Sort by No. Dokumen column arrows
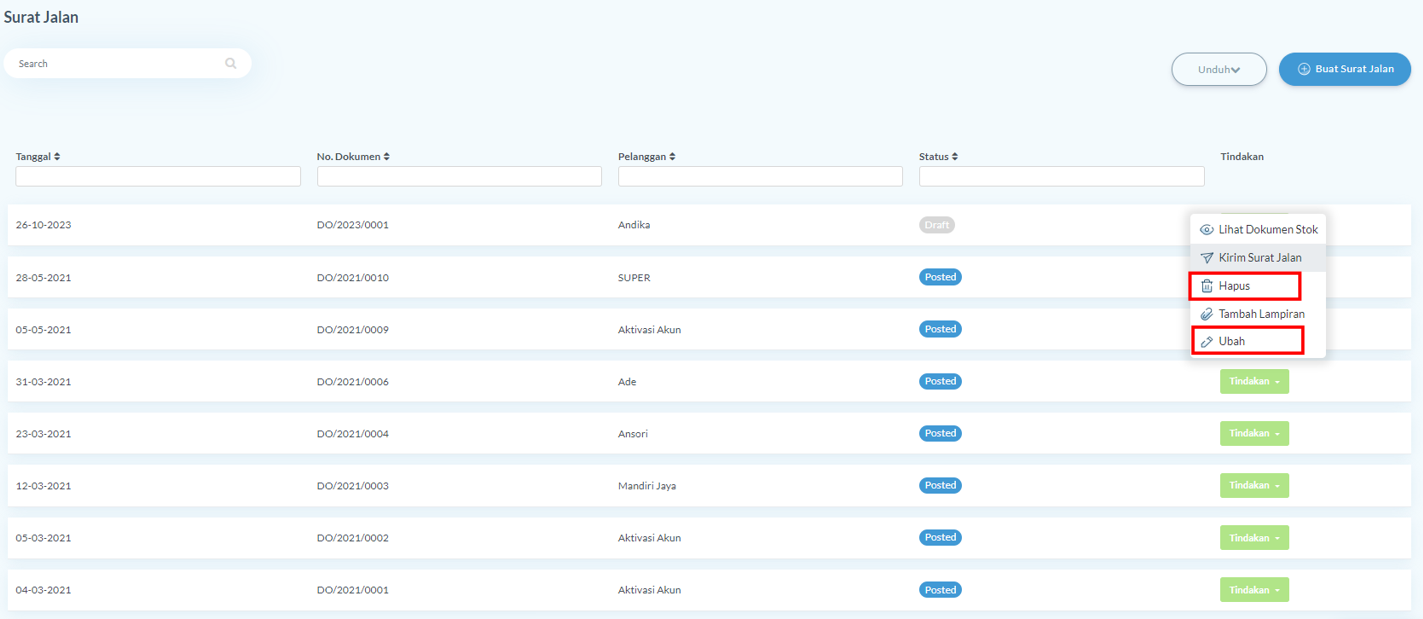Image resolution: width=1423 pixels, height=619 pixels. point(387,156)
